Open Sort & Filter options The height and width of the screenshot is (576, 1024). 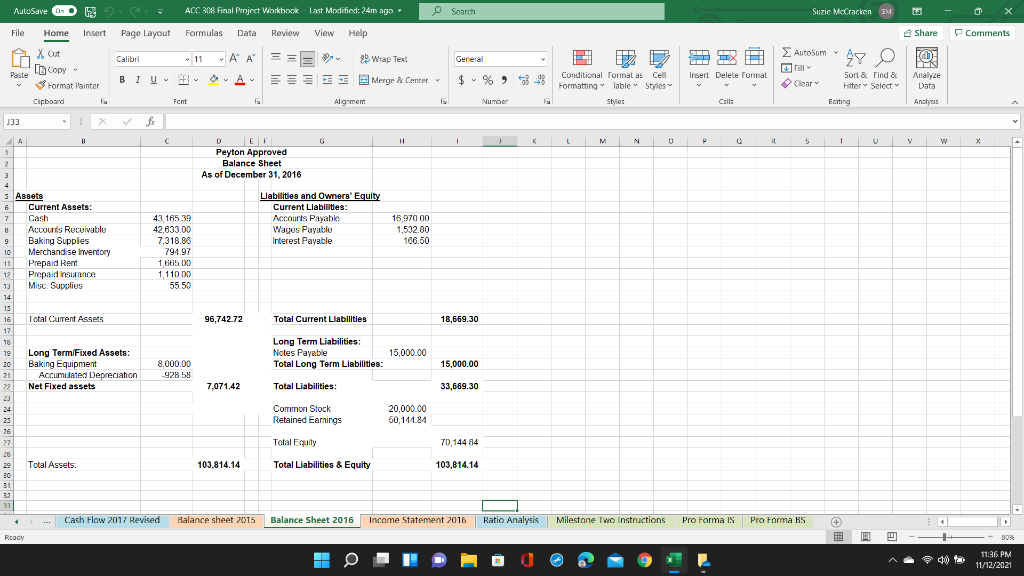(x=853, y=73)
